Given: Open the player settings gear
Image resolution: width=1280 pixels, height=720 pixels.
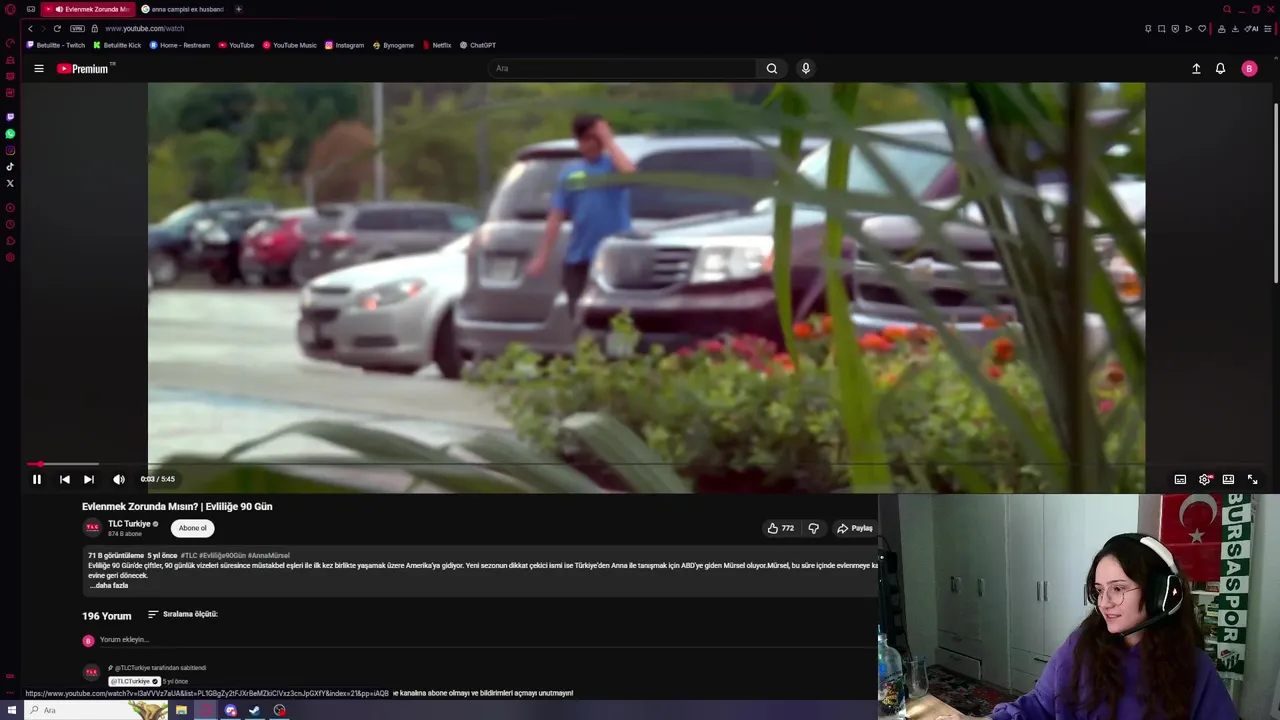Looking at the screenshot, I should [x=1205, y=479].
